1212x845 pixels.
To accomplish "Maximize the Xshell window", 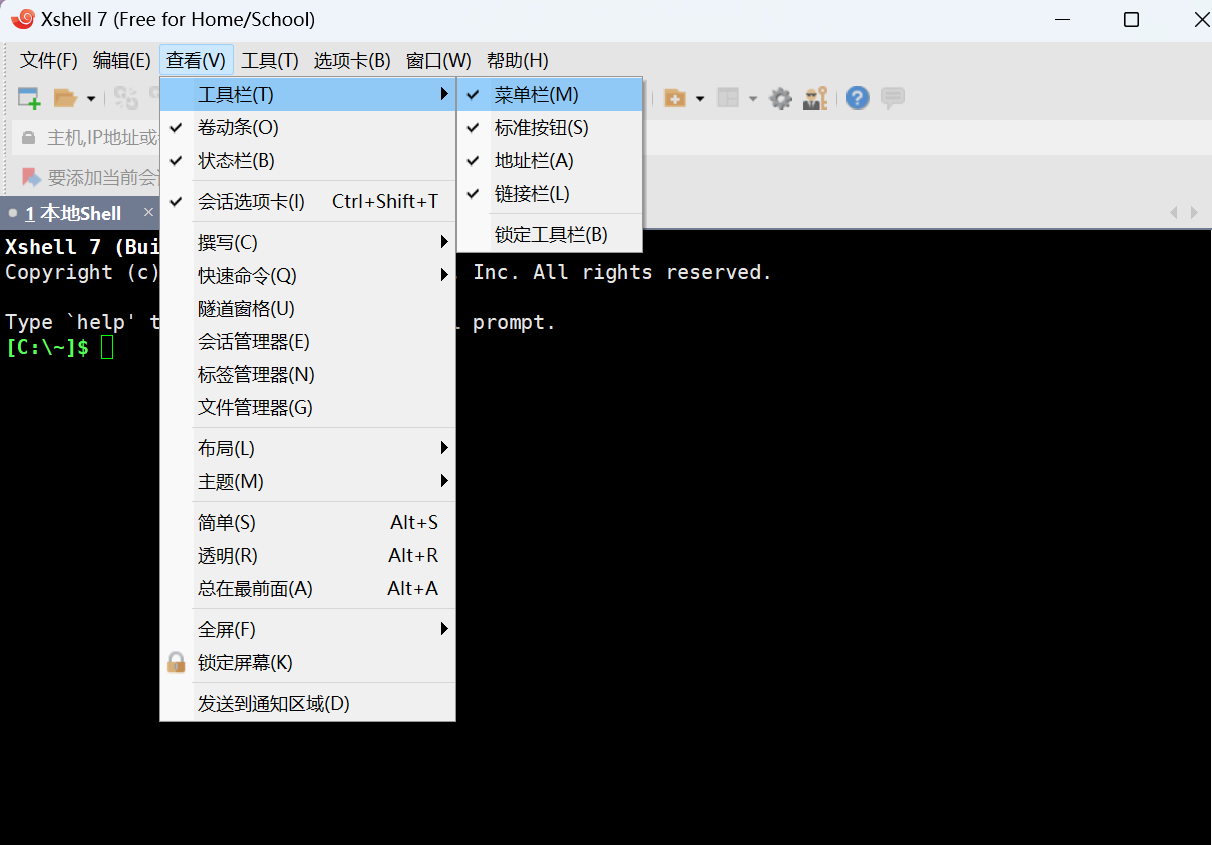I will 1131,19.
